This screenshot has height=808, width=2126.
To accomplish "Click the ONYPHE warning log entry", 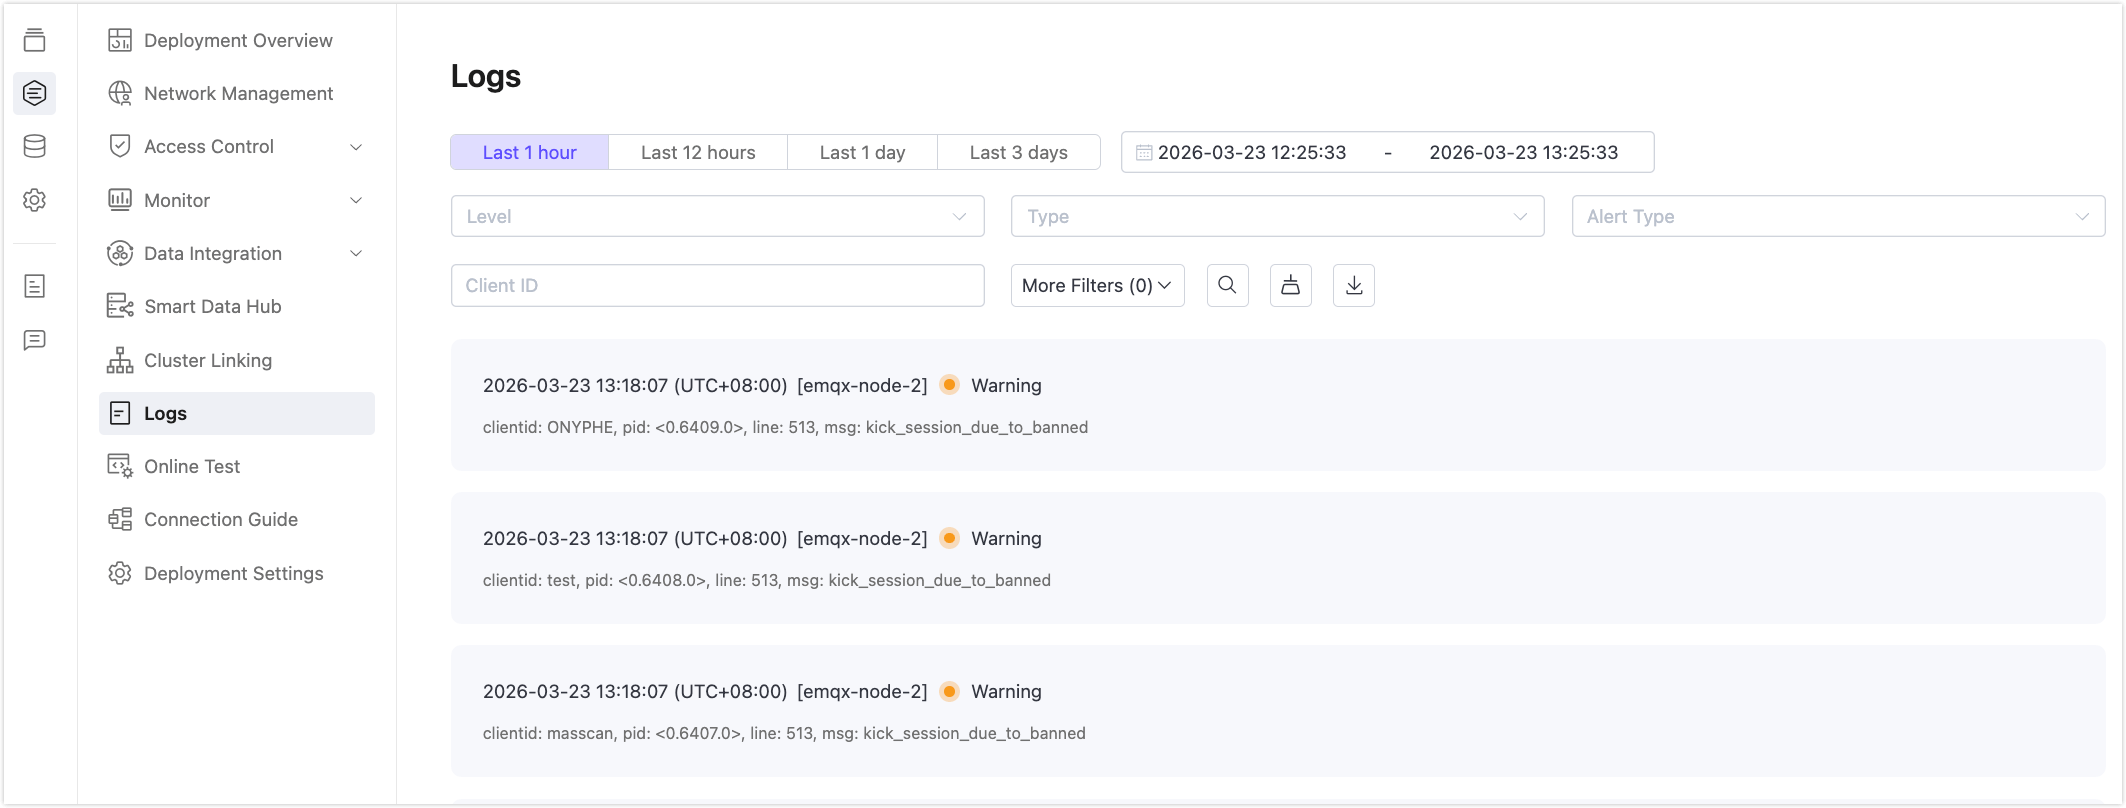I will coord(1277,405).
